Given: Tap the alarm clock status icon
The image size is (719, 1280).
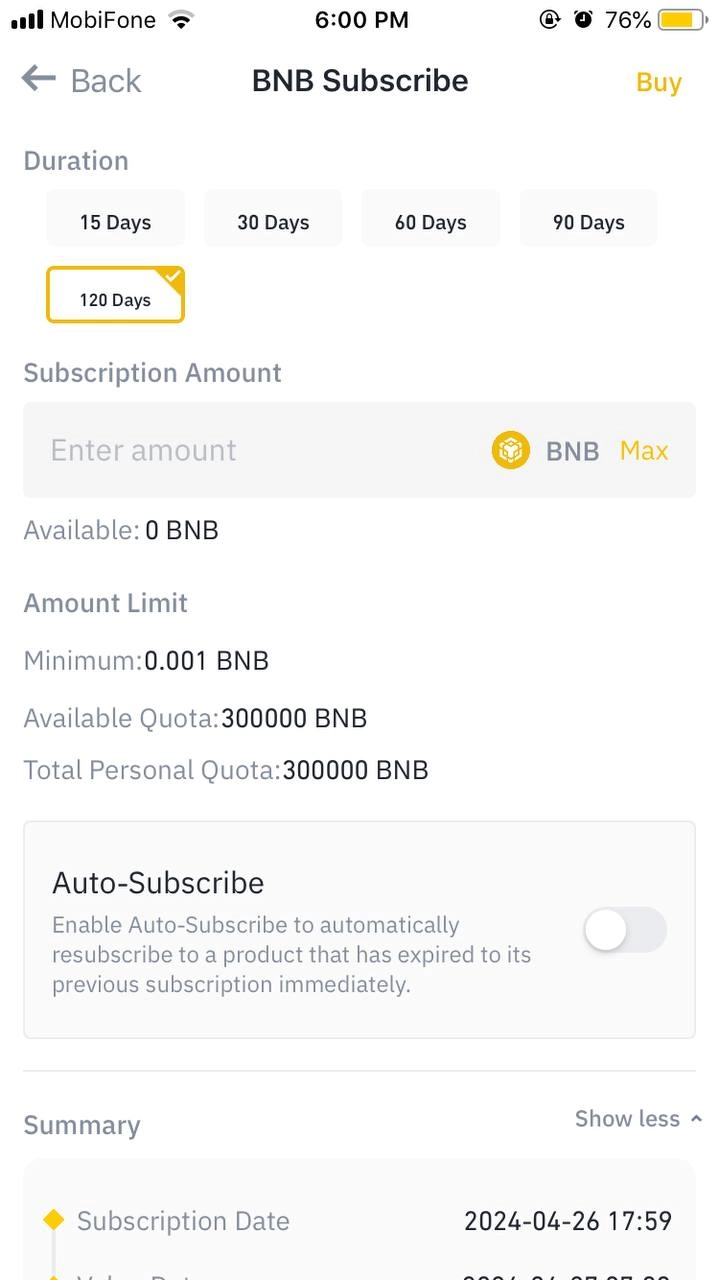Looking at the screenshot, I should click(584, 19).
